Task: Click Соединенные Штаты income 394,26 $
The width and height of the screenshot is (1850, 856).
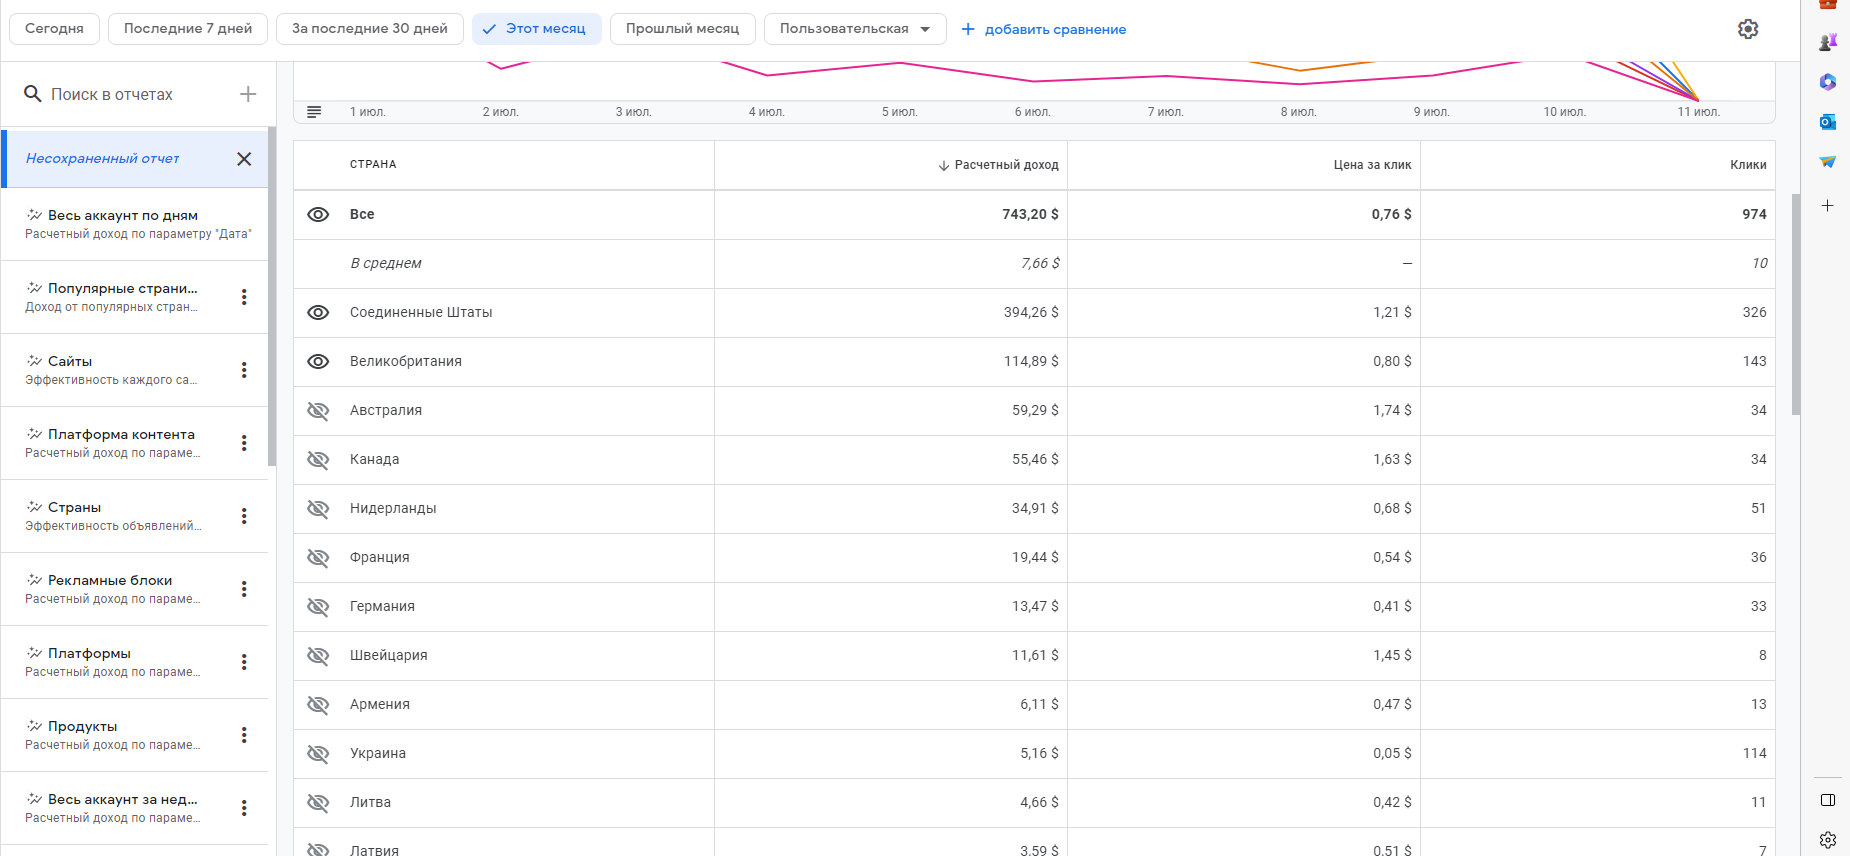Action: click(1031, 312)
